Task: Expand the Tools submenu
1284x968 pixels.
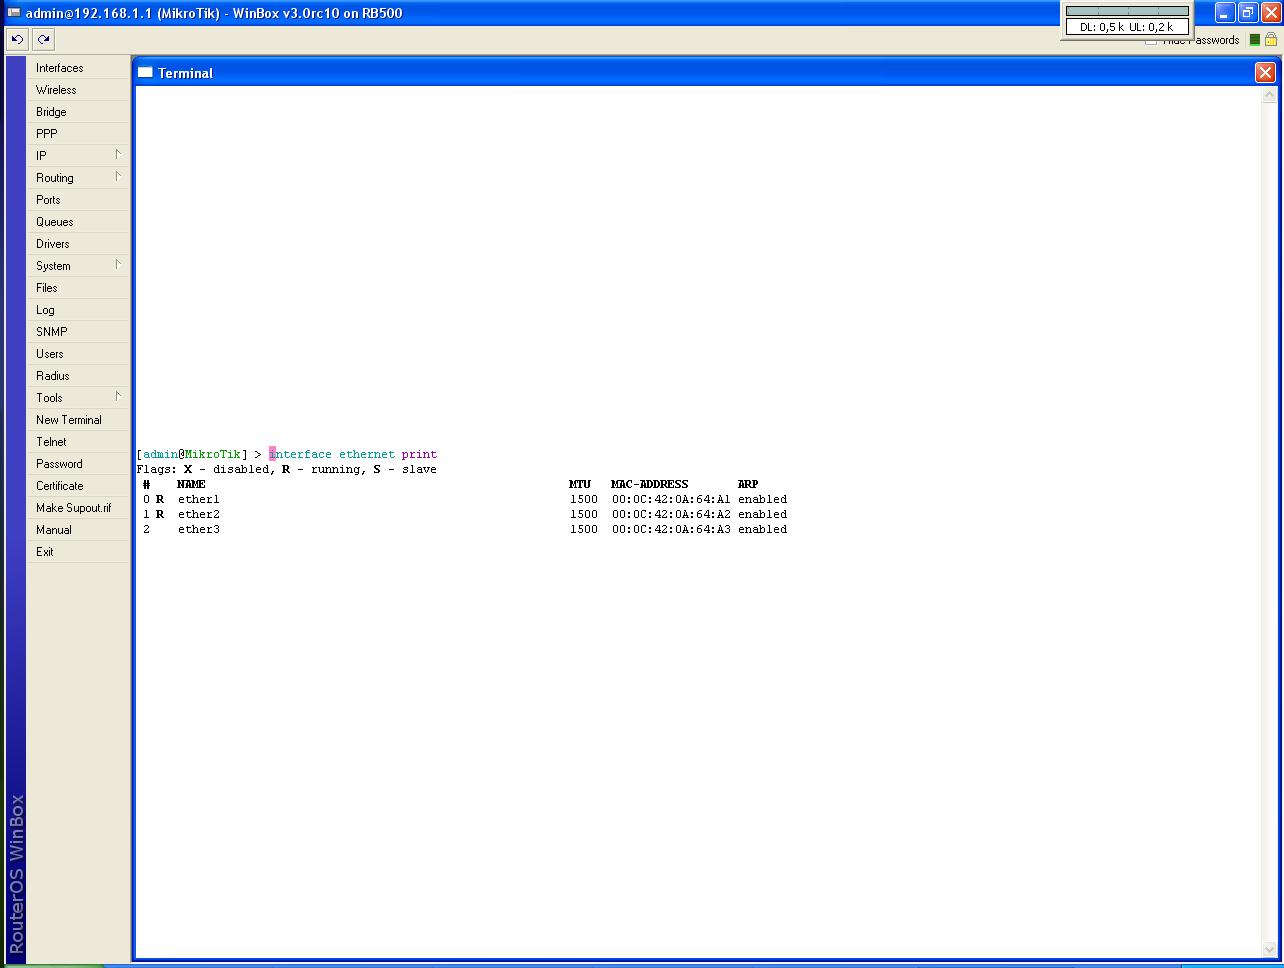Action: pyautogui.click(x=78, y=398)
